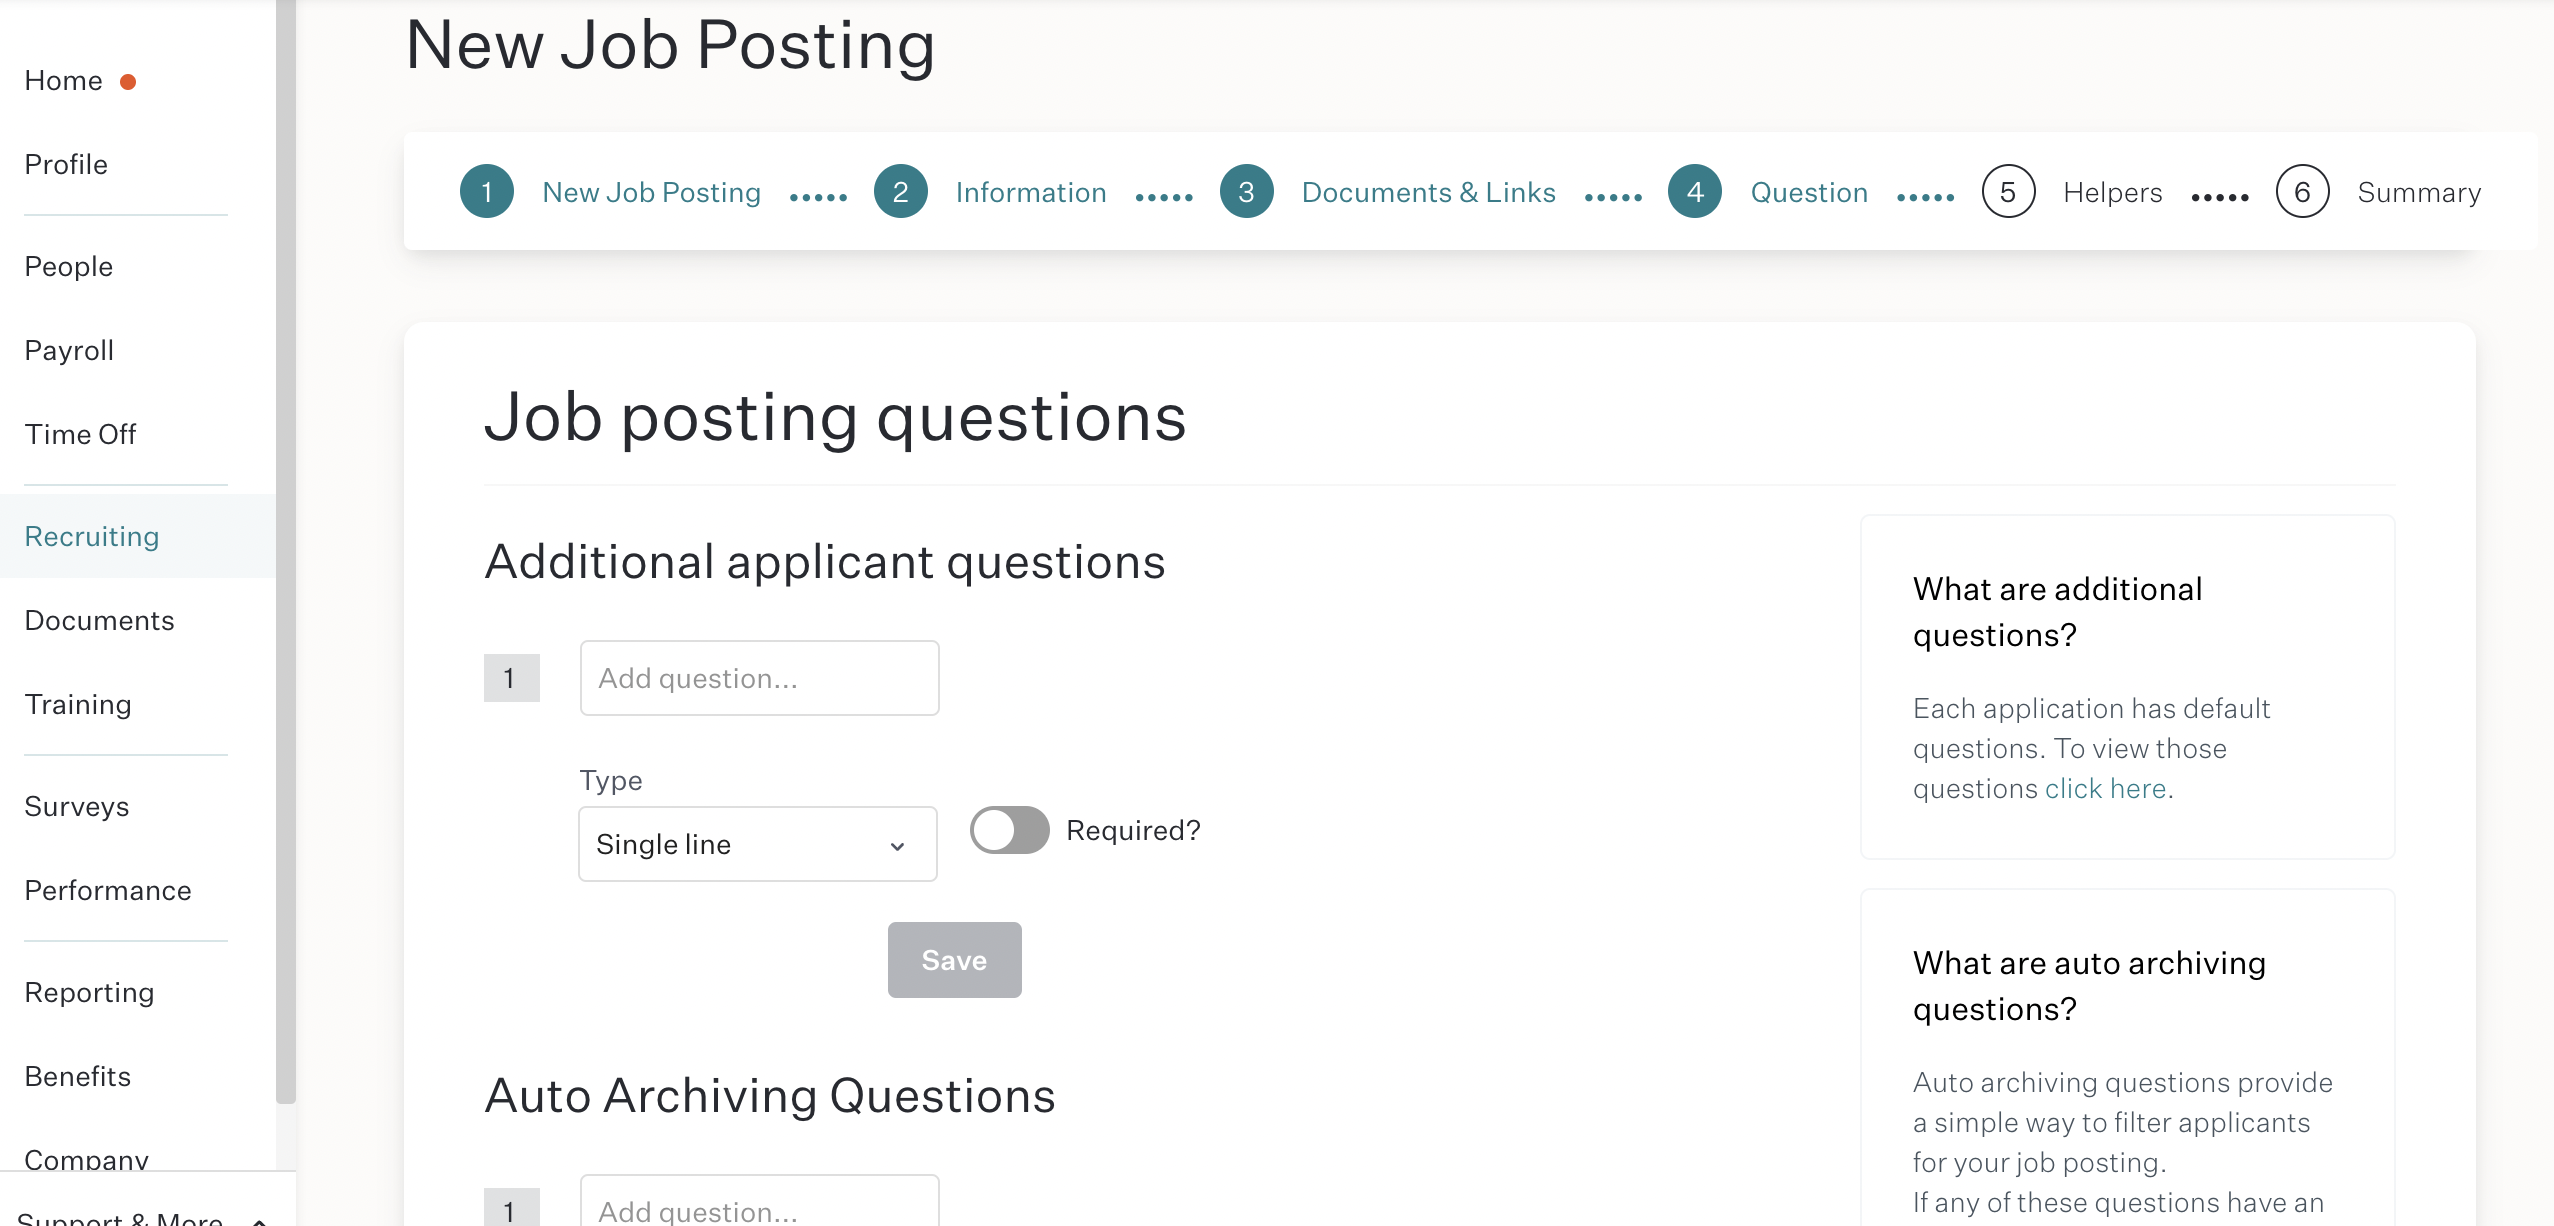The width and height of the screenshot is (2554, 1226).
Task: Click the sidebar vertical scrollbar
Action: coord(286,550)
